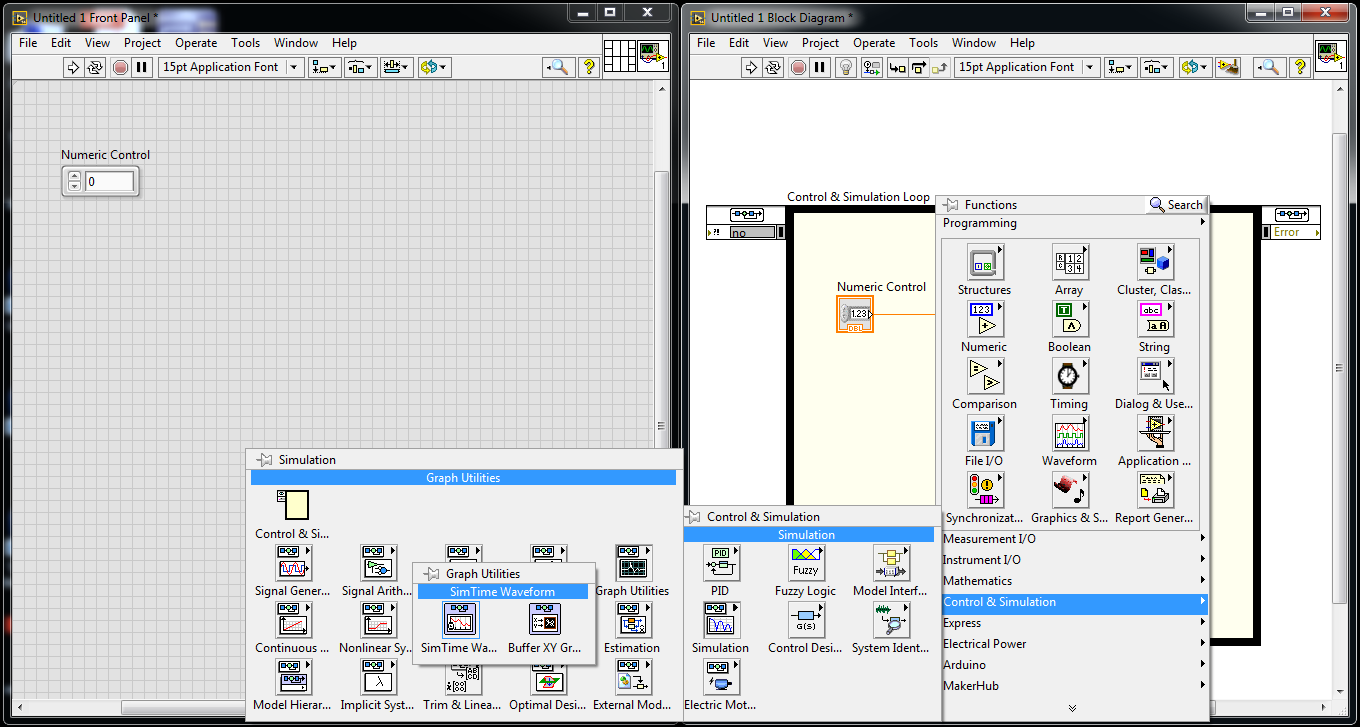
Task: Open the Tools menu on the front panel
Action: pyautogui.click(x=245, y=43)
